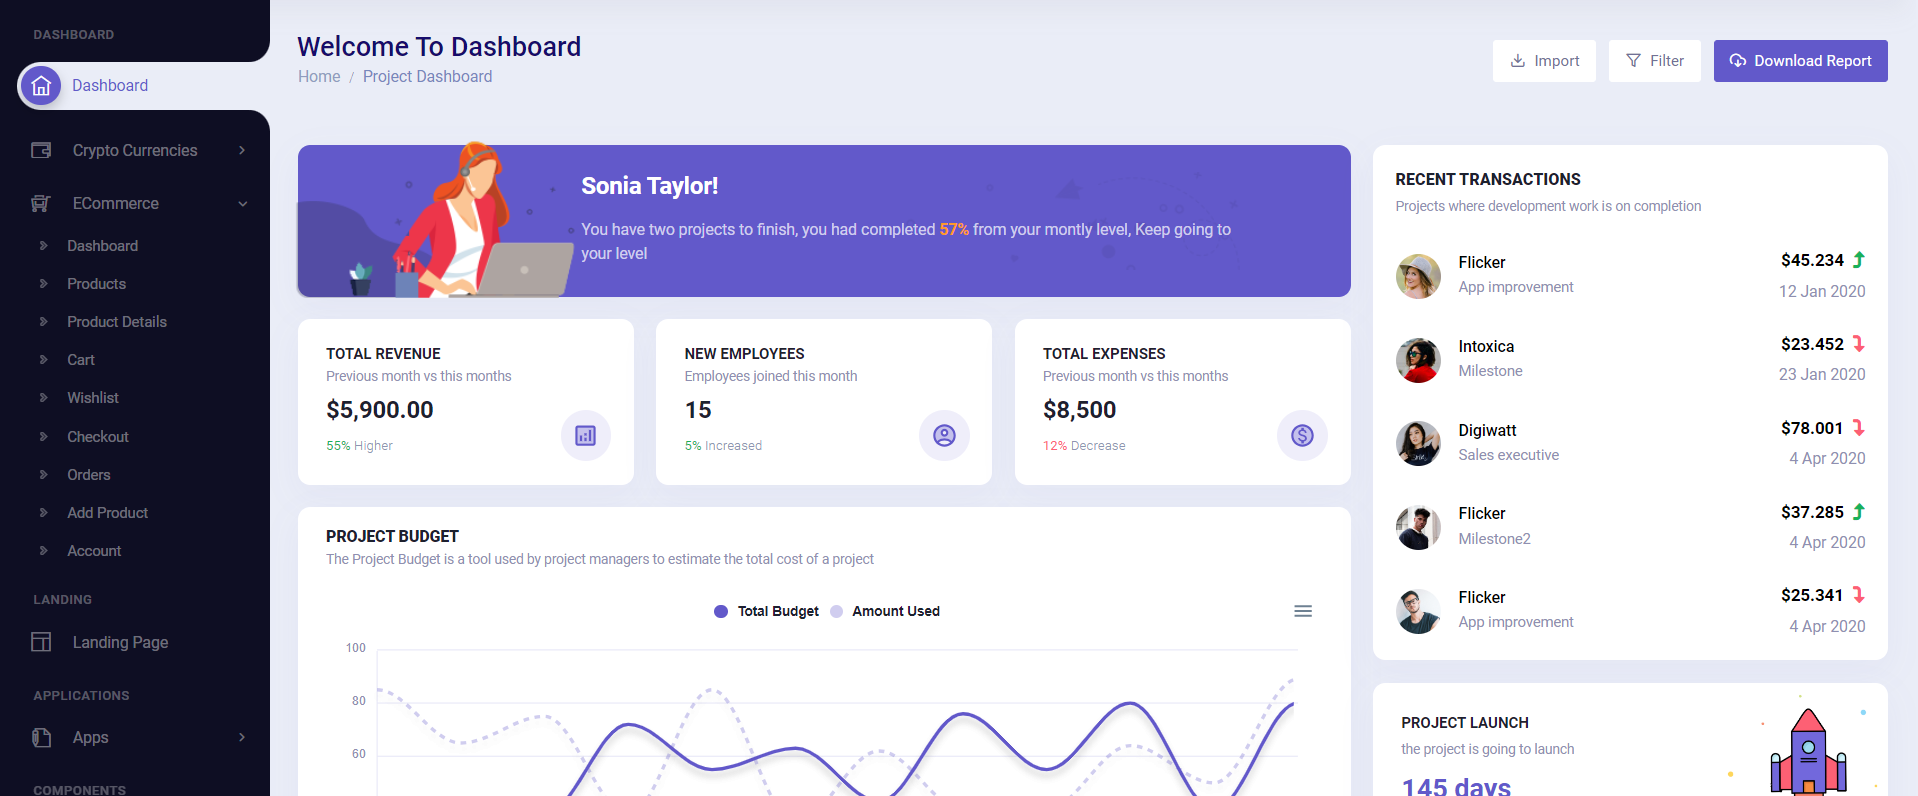Click the Total Expenses dollar icon
The height and width of the screenshot is (796, 1918).
[x=1302, y=435]
